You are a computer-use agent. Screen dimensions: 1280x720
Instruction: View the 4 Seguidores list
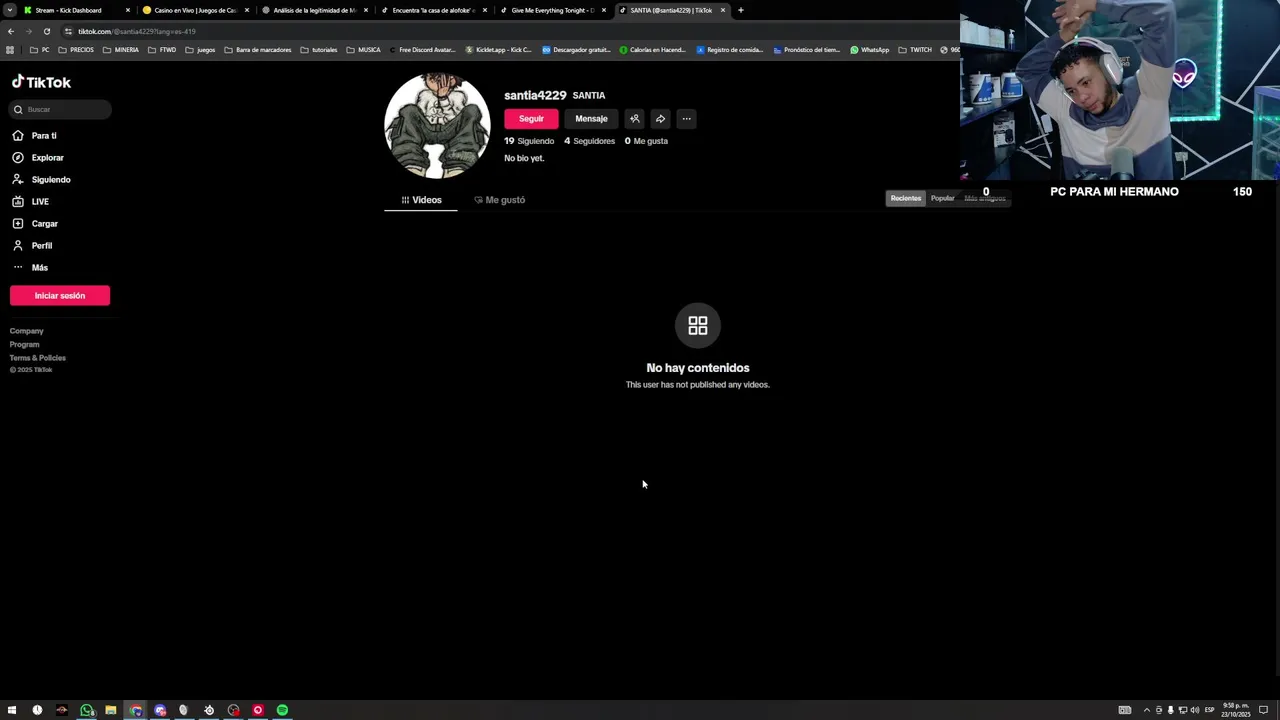tap(589, 141)
